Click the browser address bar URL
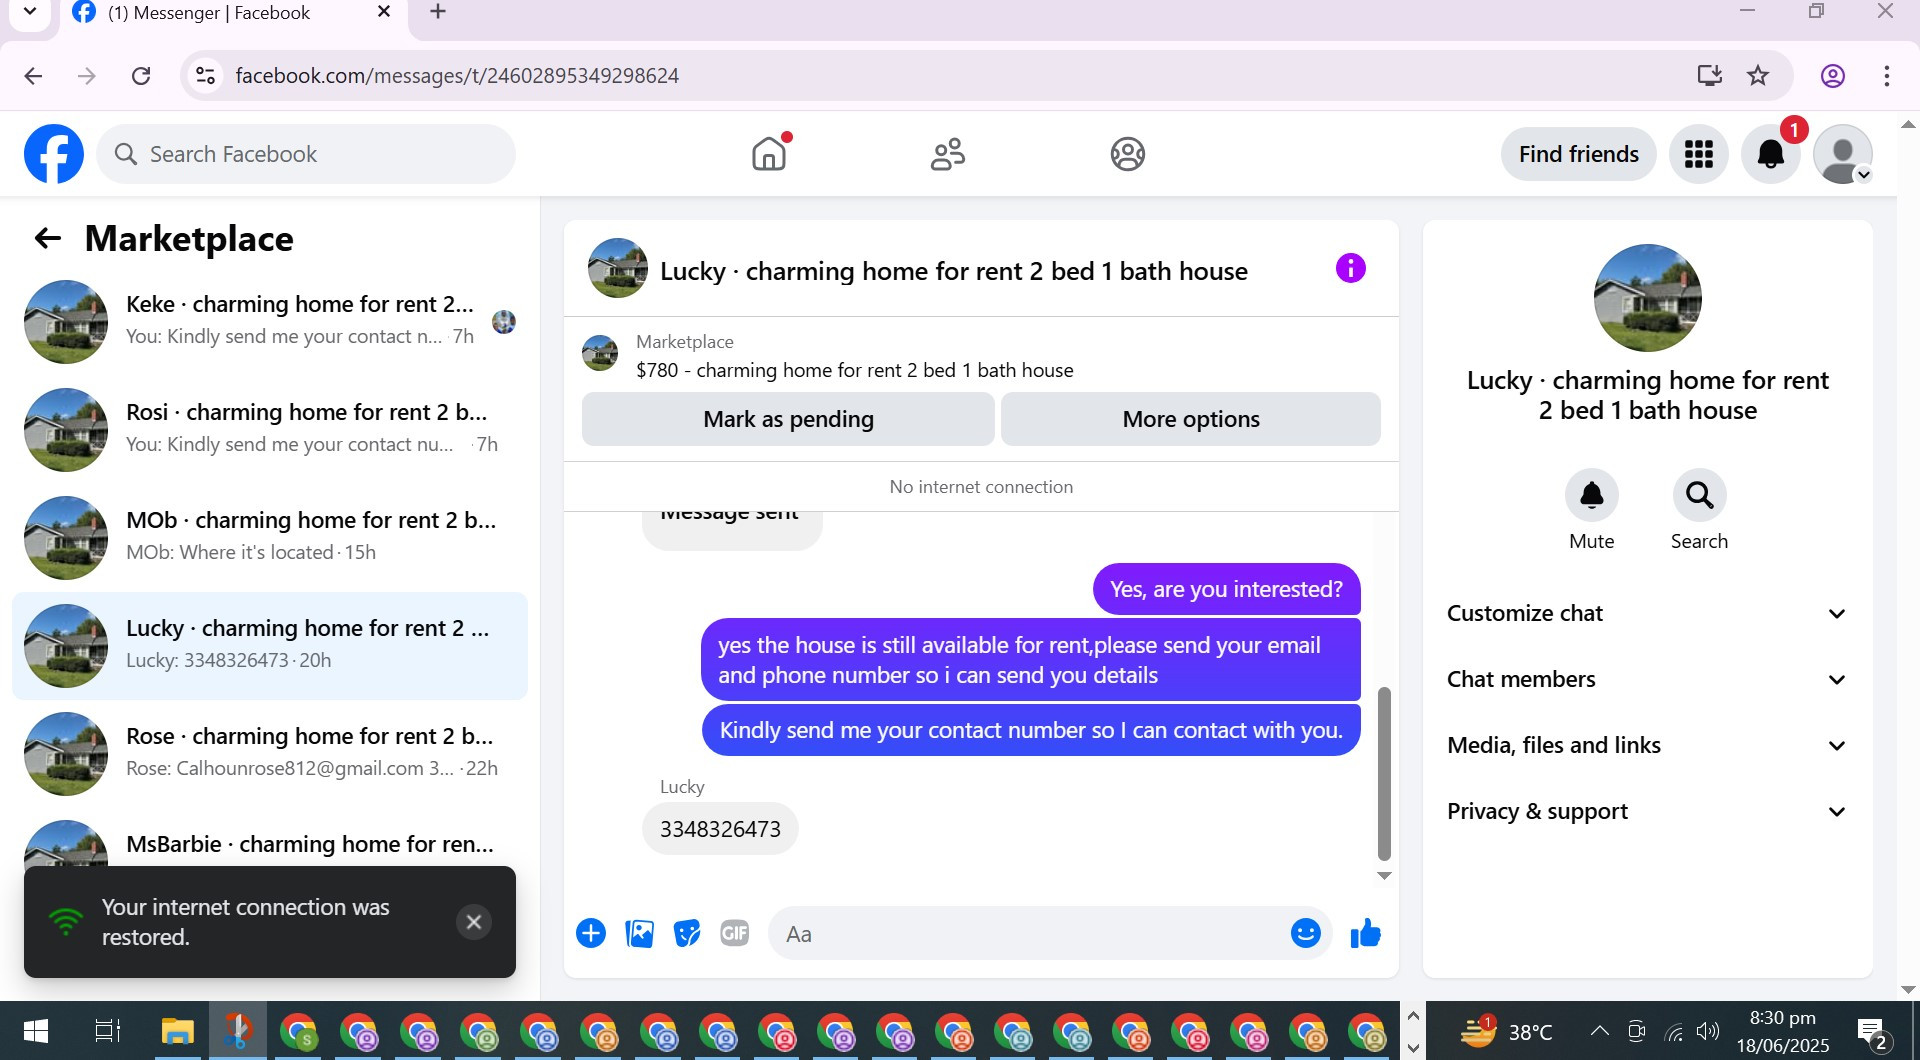Screen dimensions: 1920x1060 click(457, 76)
